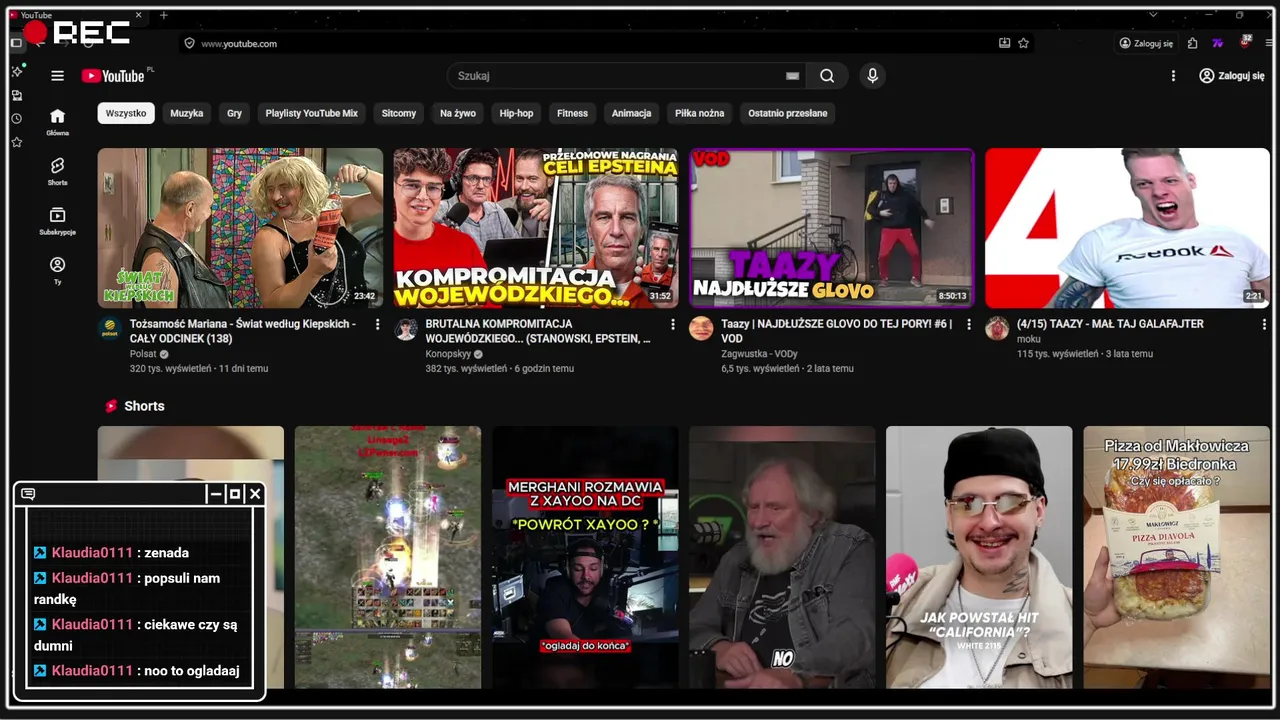Open the moku channel link
The width and height of the screenshot is (1280, 720).
1029,339
